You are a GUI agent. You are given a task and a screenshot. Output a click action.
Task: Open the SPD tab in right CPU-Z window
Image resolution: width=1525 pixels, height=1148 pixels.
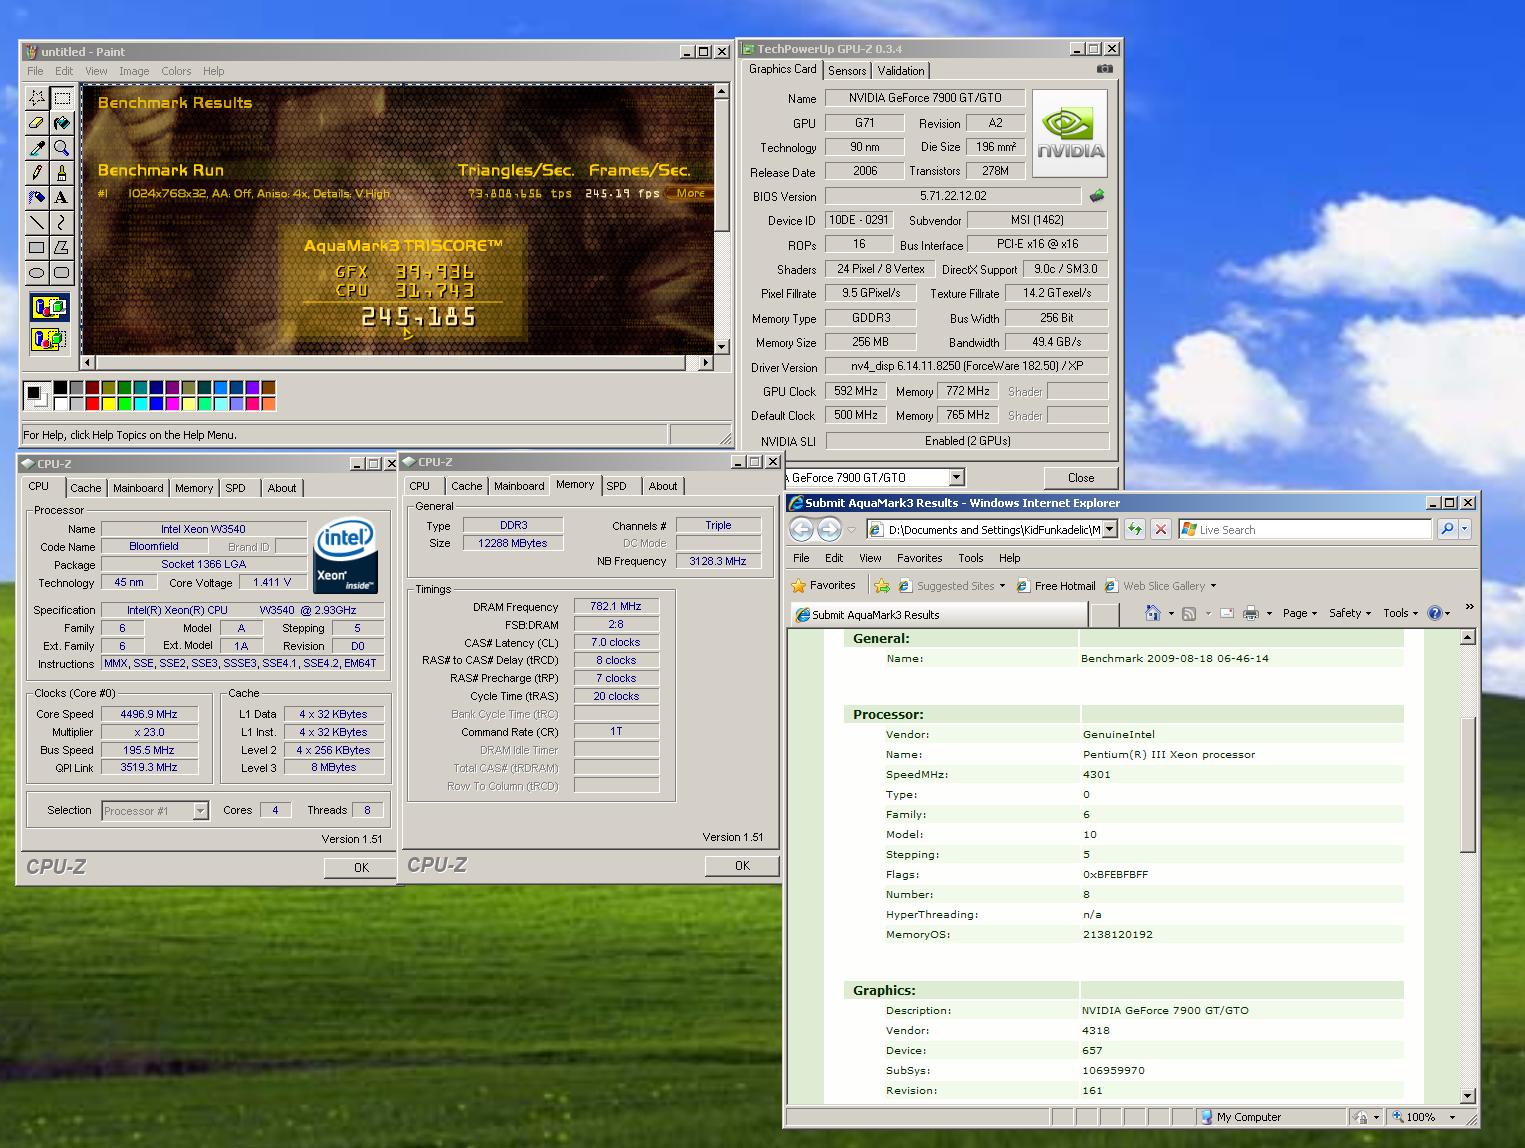617,486
